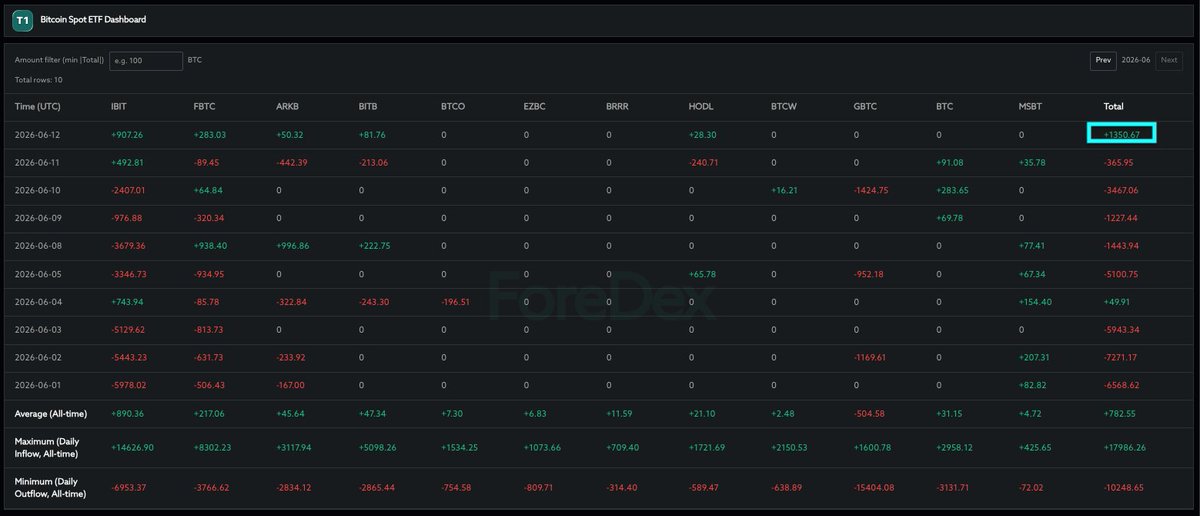Click the -7271.17 total value
Image resolution: width=1200 pixels, height=516 pixels.
(1121, 358)
